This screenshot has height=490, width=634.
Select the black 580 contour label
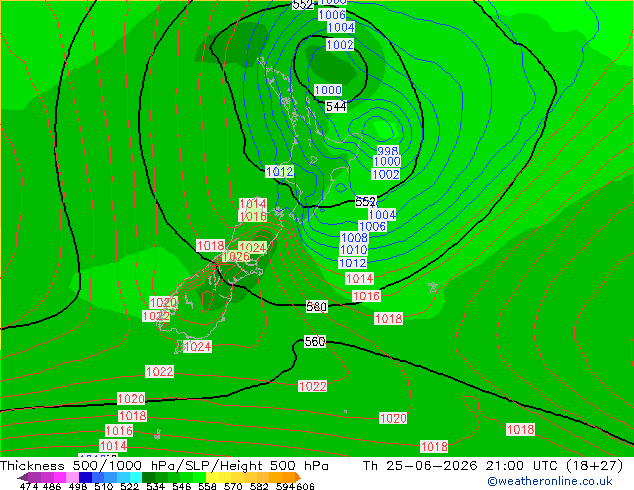pos(316,307)
